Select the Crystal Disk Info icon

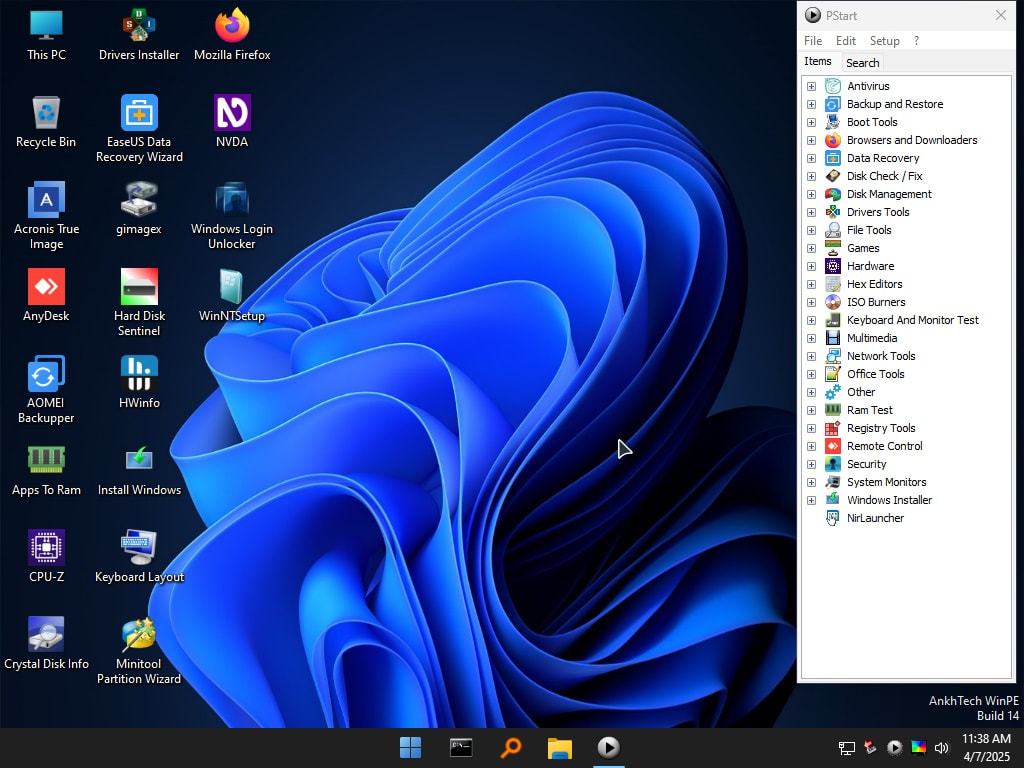(46, 636)
